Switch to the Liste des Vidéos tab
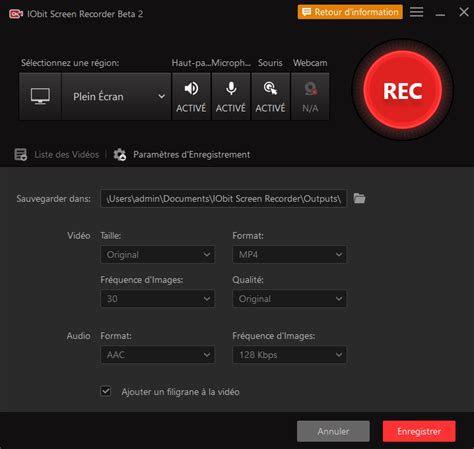This screenshot has width=474, height=449. tap(67, 155)
